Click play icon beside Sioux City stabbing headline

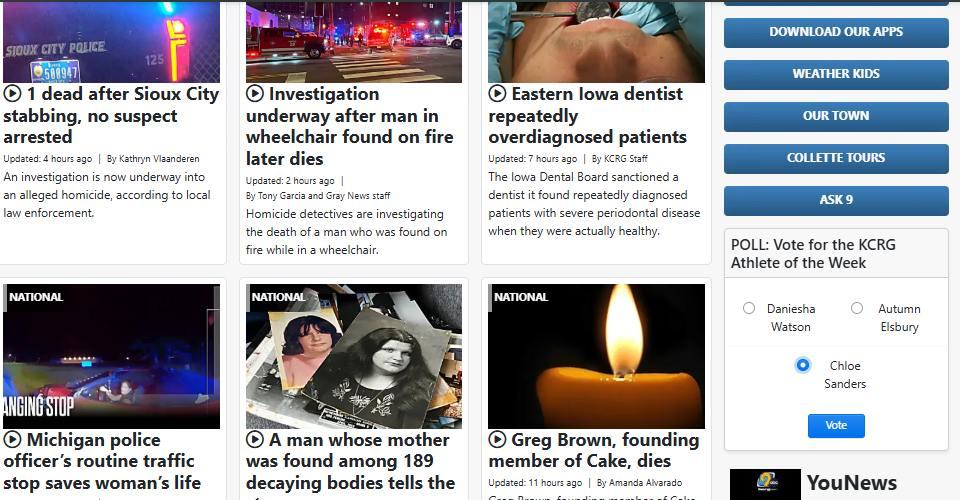click(12, 94)
